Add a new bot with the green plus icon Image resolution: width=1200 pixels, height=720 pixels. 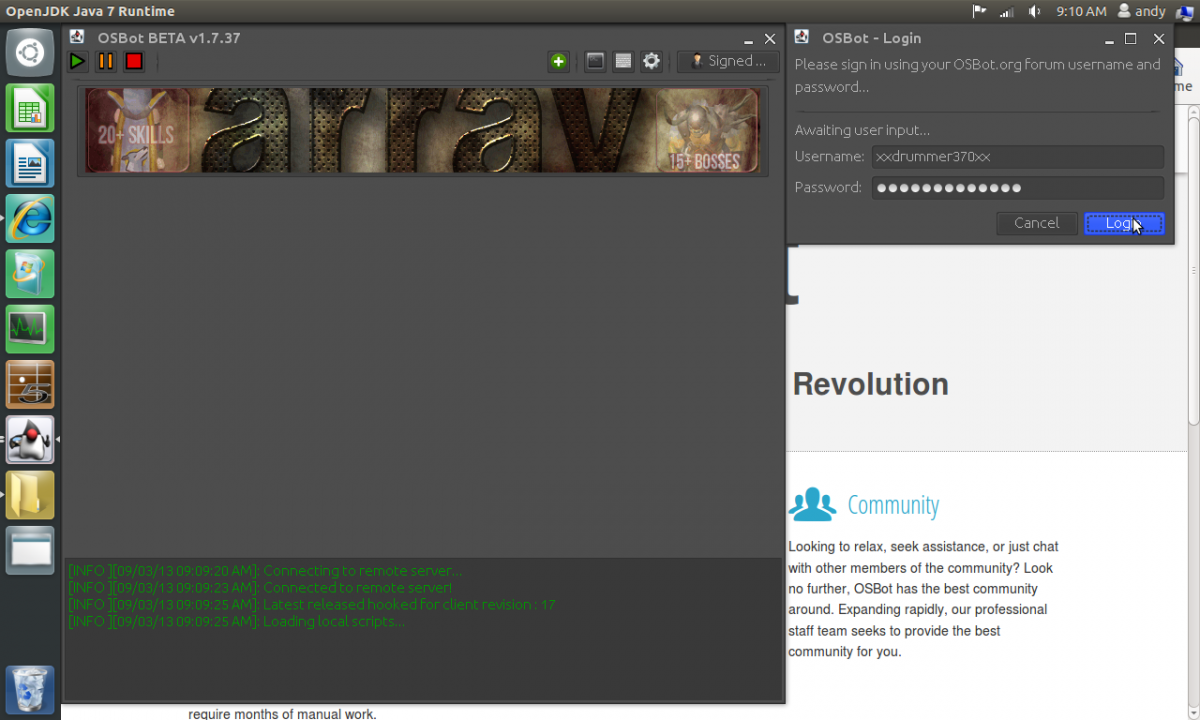click(x=558, y=61)
